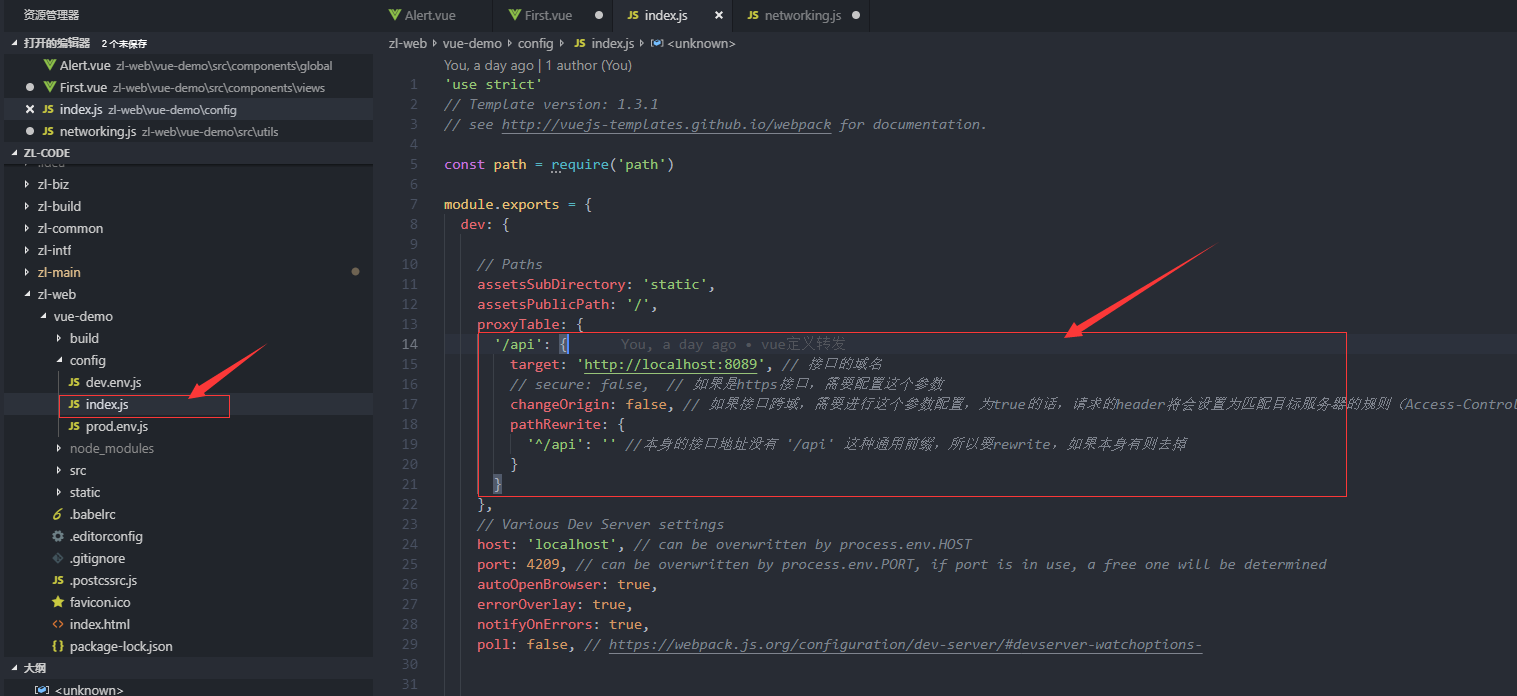1517x696 pixels.
Task: Open the networking.js editor tab
Action: tap(803, 15)
